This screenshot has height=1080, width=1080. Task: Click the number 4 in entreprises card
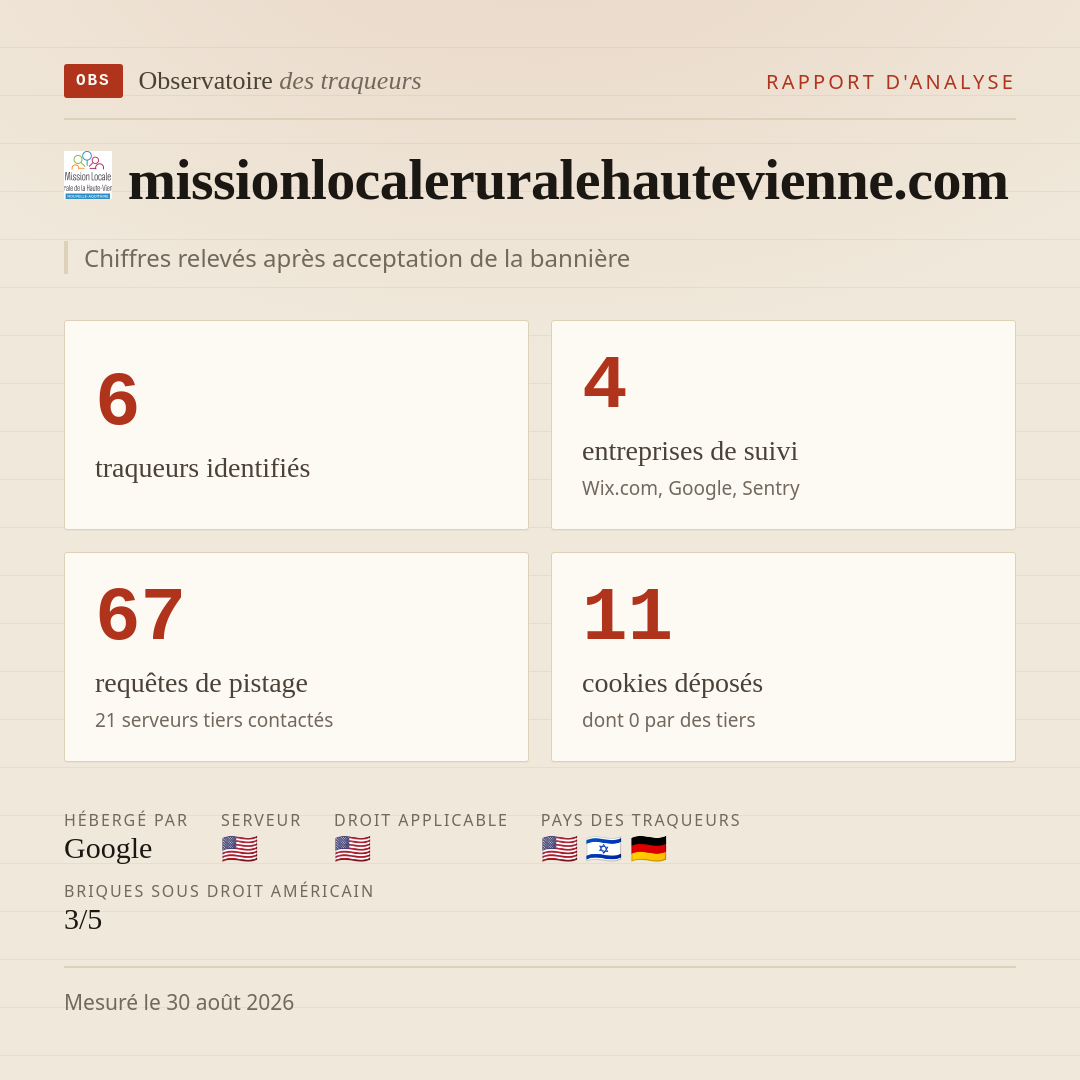605,382
